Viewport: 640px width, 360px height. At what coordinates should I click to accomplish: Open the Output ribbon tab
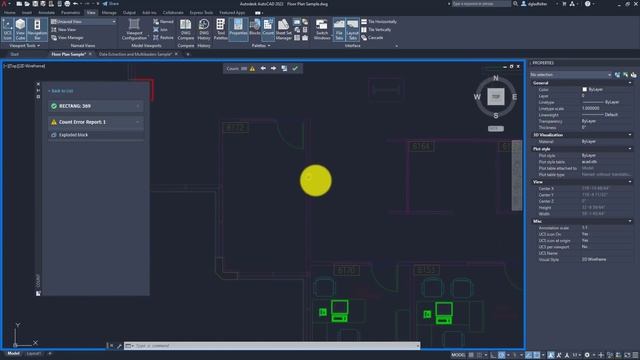coord(129,13)
